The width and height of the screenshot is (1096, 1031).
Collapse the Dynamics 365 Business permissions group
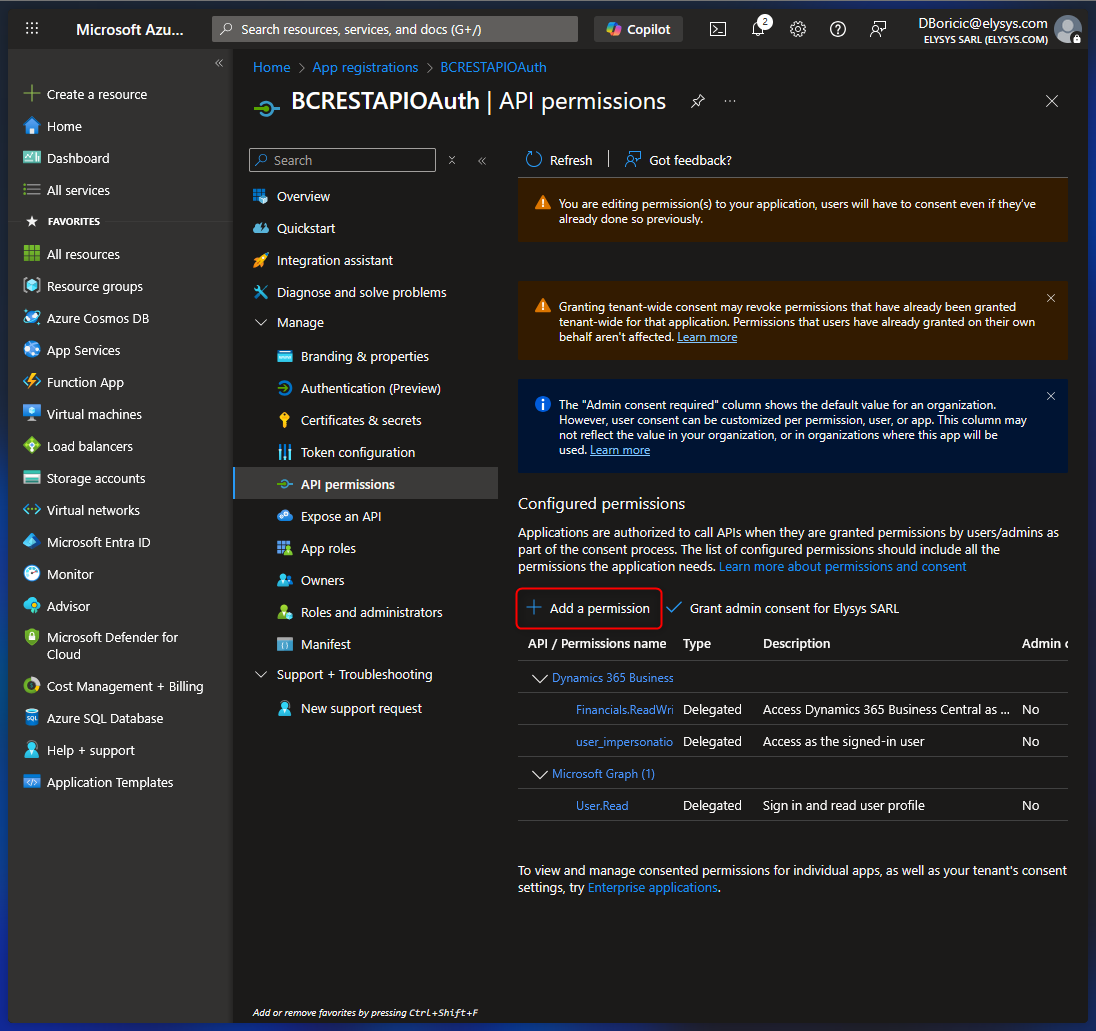539,678
